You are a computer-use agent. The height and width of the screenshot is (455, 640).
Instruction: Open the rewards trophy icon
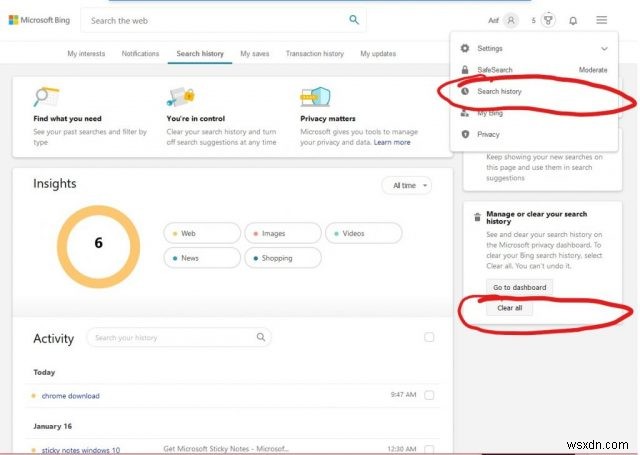click(x=548, y=20)
